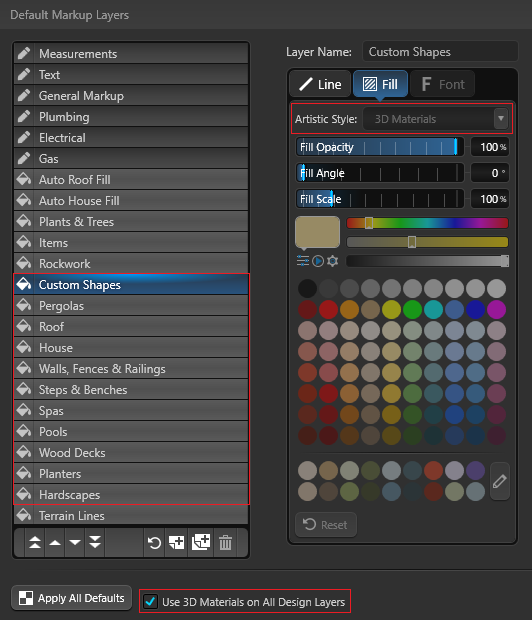Pick the magenta palette swatch
Screen dimensions: 532x620
click(496, 309)
